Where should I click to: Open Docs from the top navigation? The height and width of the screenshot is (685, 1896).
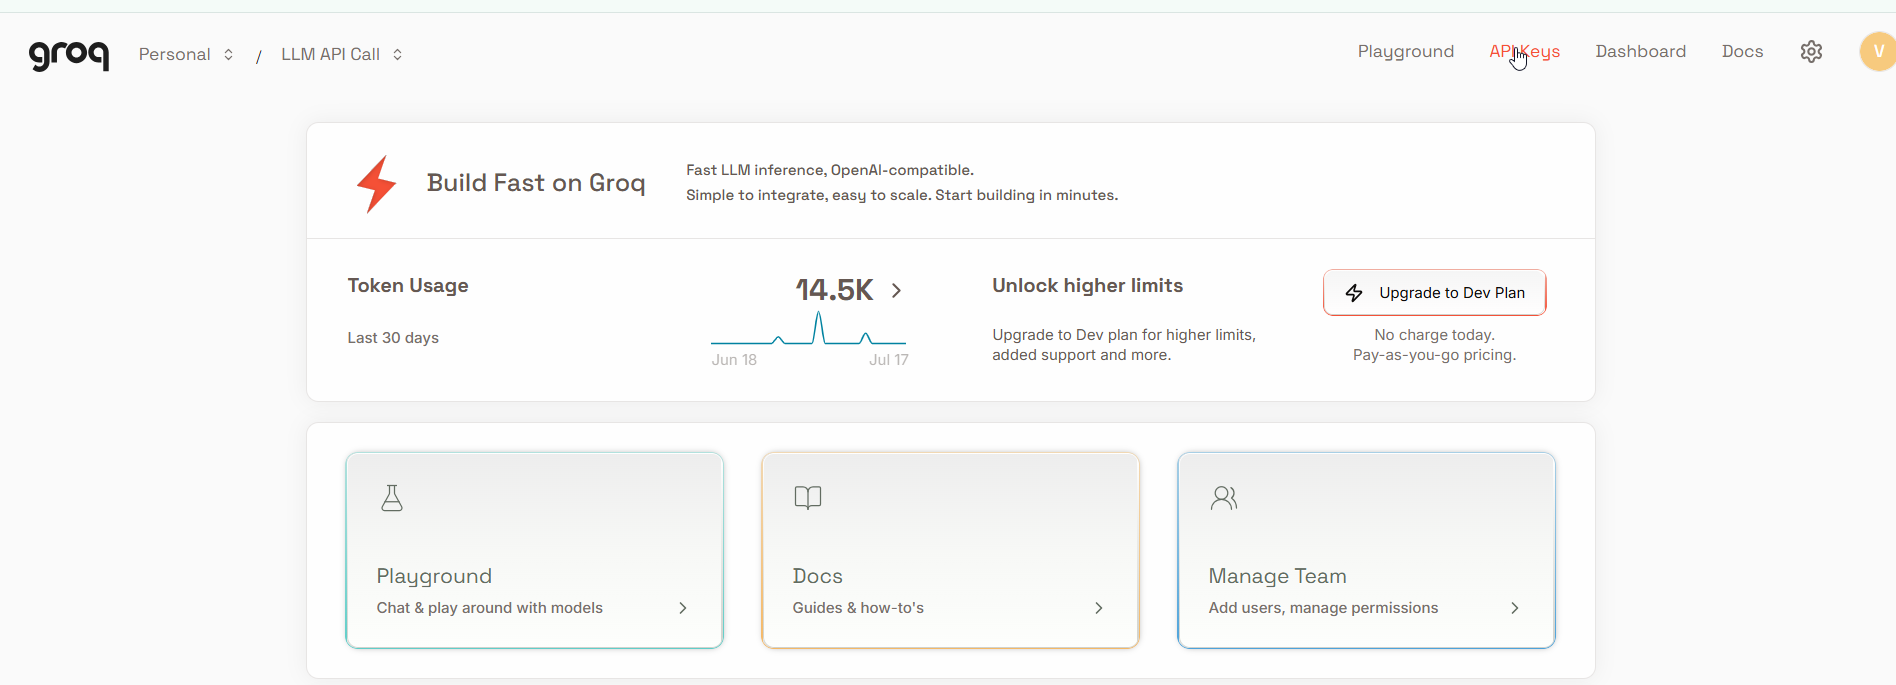point(1742,52)
